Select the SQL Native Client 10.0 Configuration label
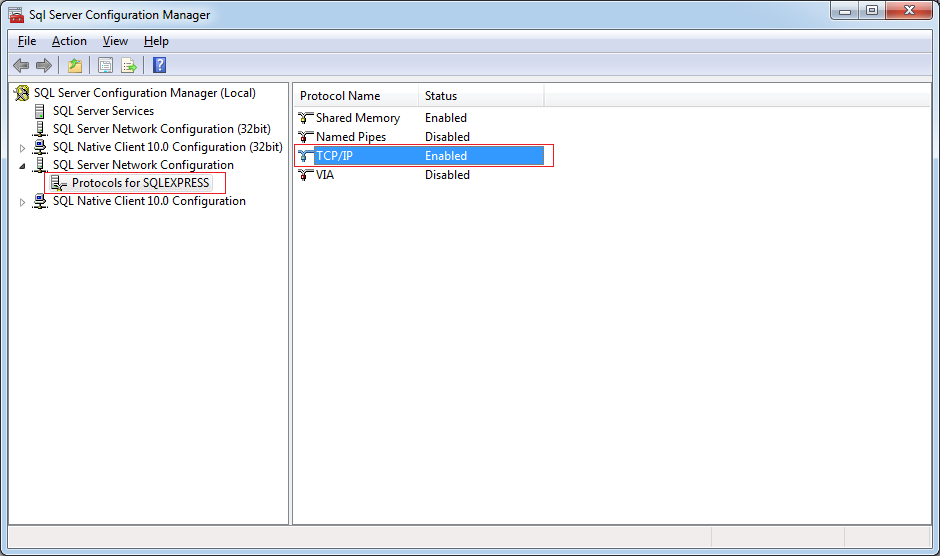This screenshot has height=556, width=940. coord(149,201)
